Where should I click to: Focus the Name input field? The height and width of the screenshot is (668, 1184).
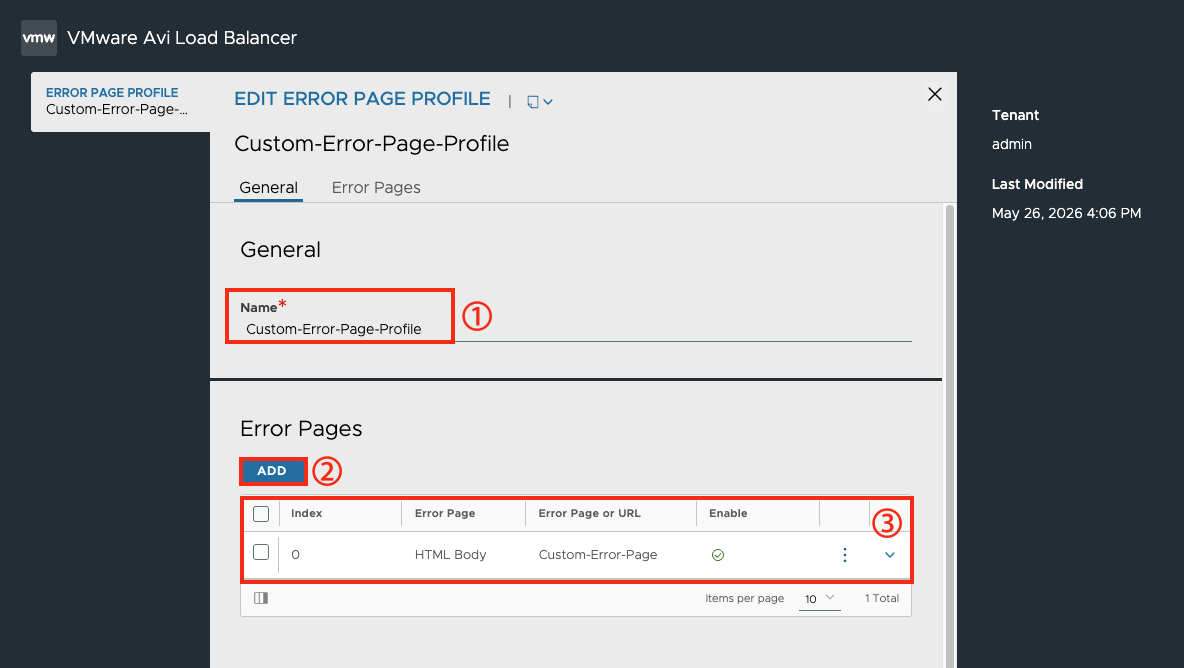pos(575,329)
